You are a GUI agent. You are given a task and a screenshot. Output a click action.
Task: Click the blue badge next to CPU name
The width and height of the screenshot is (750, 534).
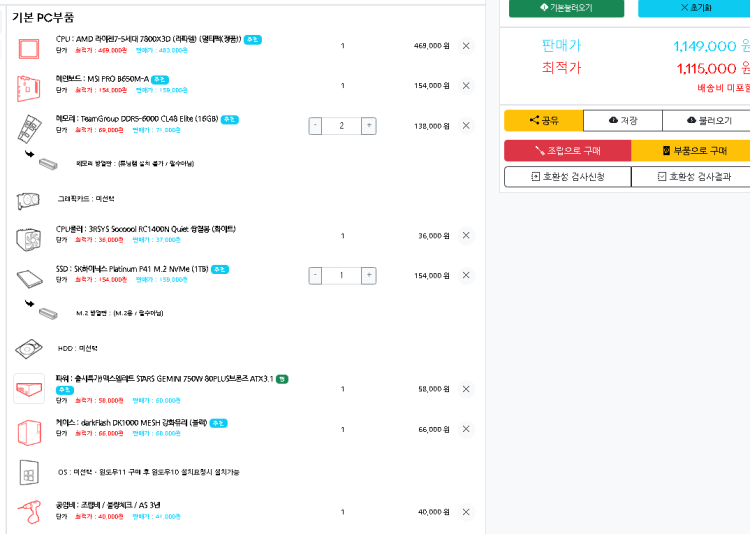click(253, 40)
